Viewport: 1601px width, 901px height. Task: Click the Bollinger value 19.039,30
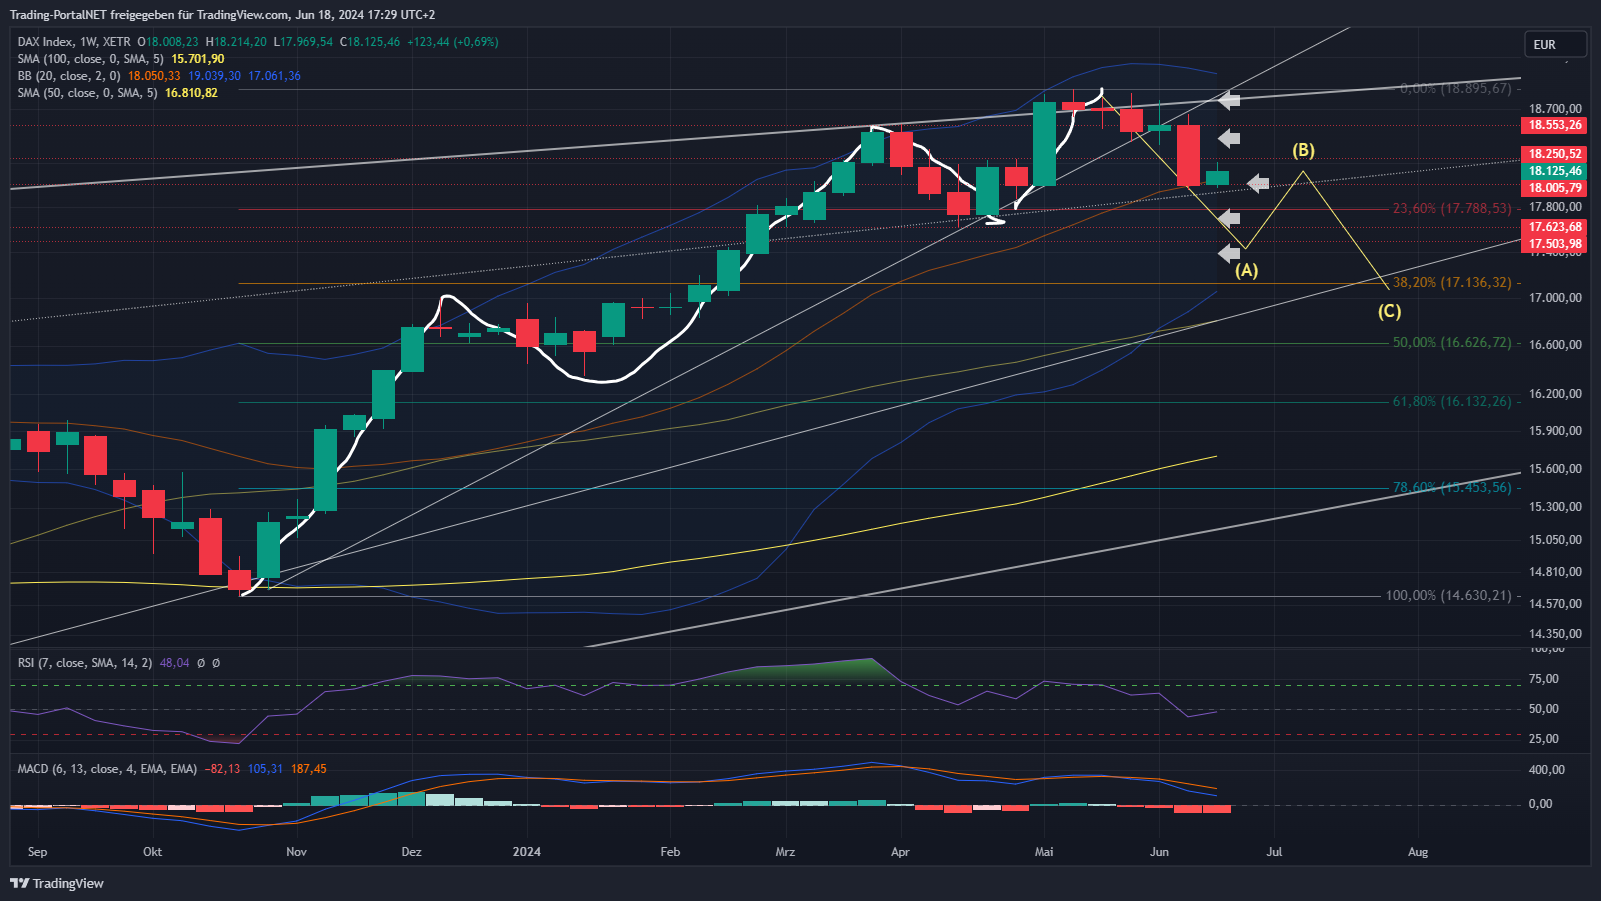(x=214, y=76)
